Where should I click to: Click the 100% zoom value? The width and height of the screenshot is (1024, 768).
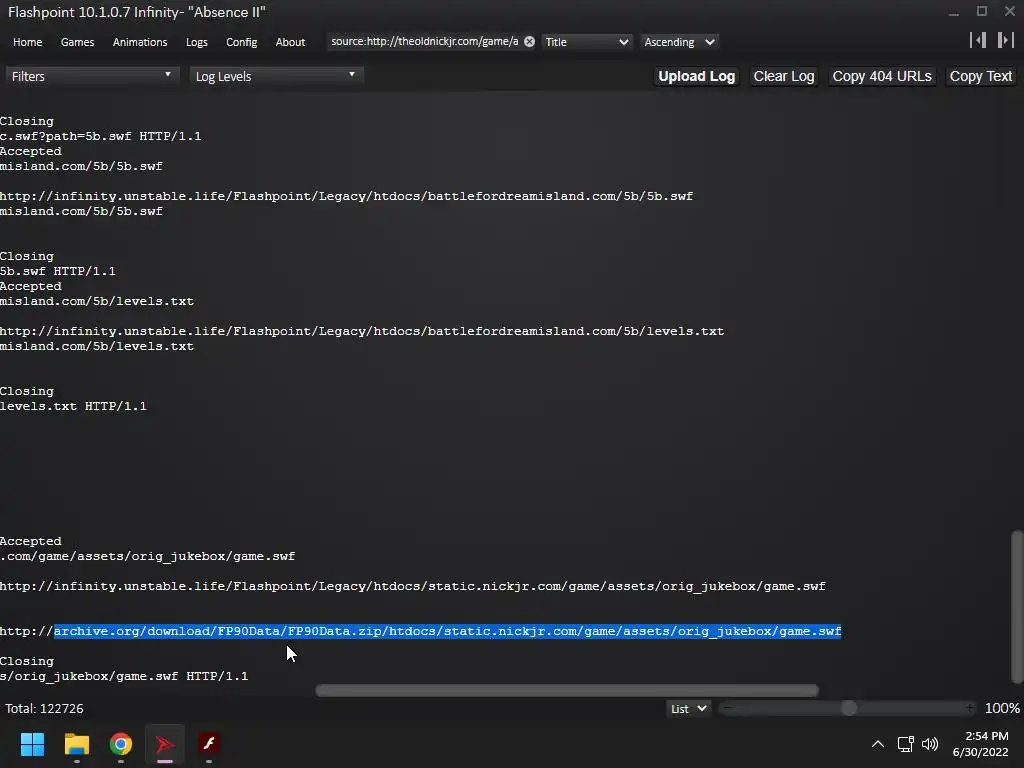(1002, 708)
